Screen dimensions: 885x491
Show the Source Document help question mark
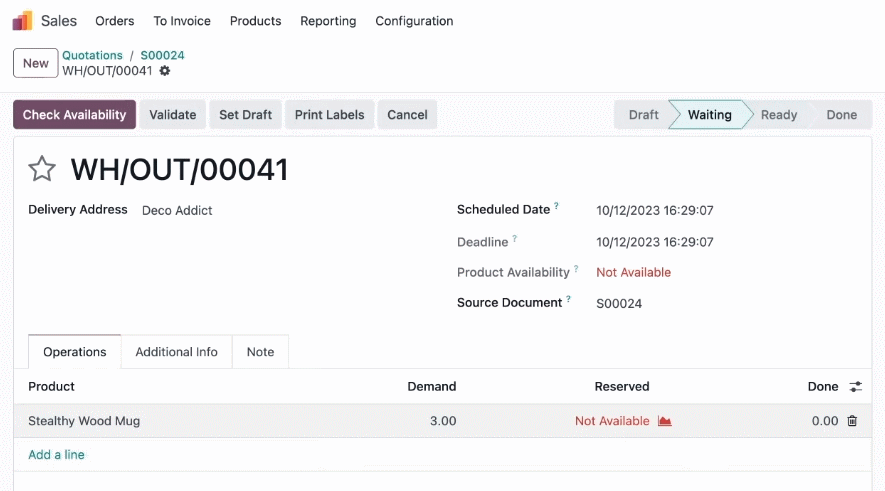[568, 299]
